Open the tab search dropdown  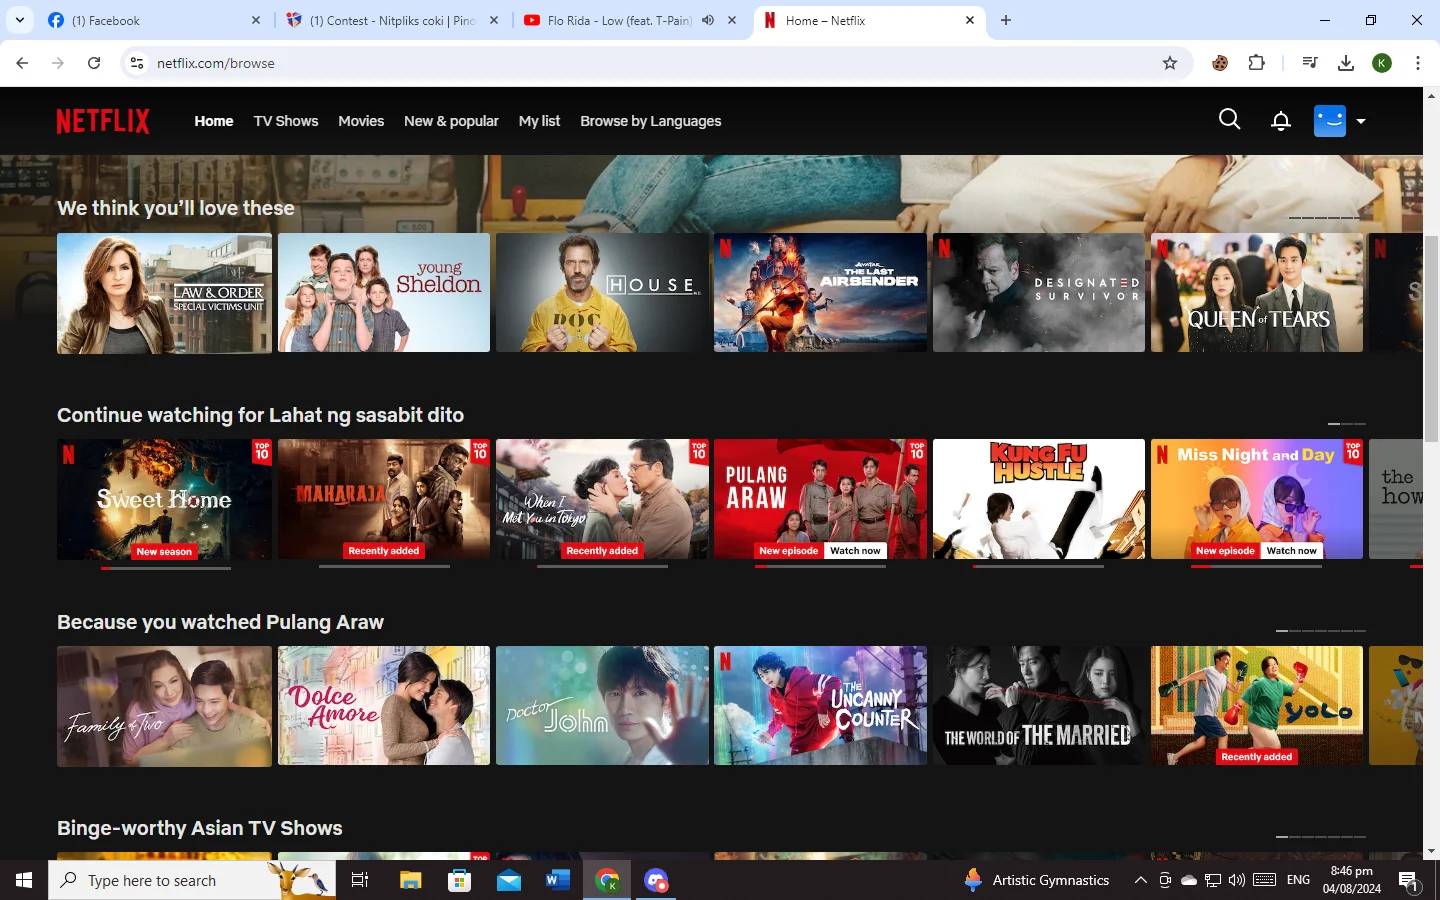(20, 20)
